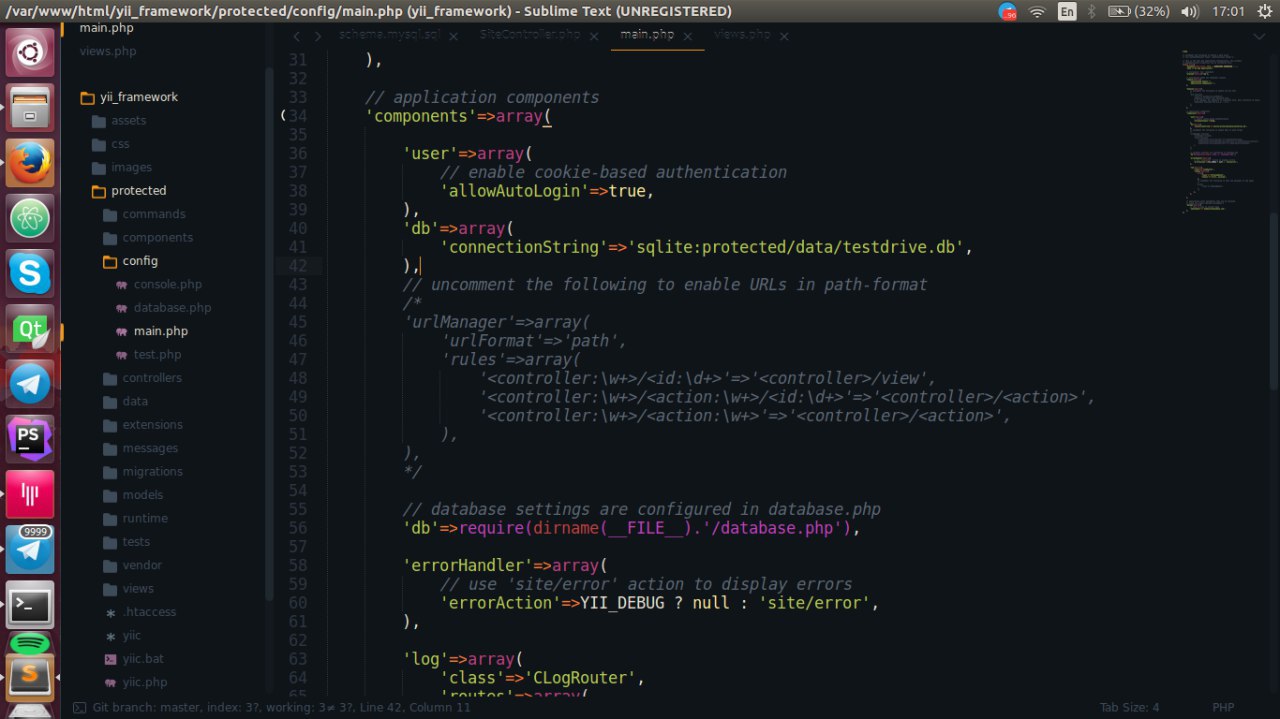Expand the models folder in sidebar
Viewport: 1280px width, 719px height.
[x=142, y=495]
